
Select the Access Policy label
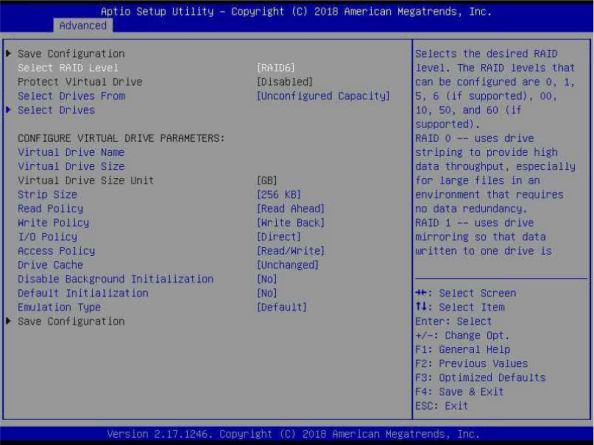tap(56, 251)
